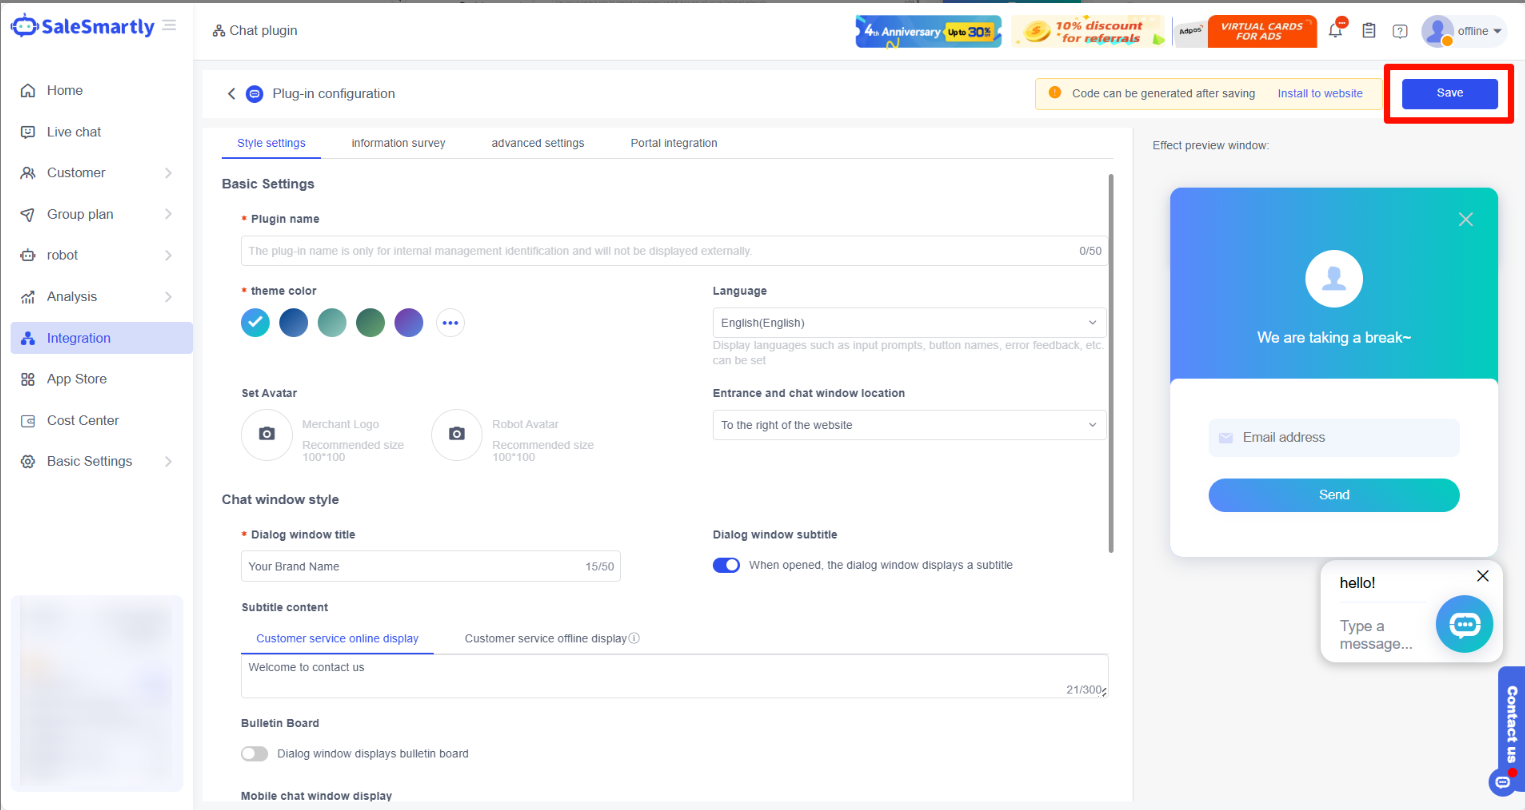Click the Install to website link
The width and height of the screenshot is (1525, 810).
click(1320, 93)
